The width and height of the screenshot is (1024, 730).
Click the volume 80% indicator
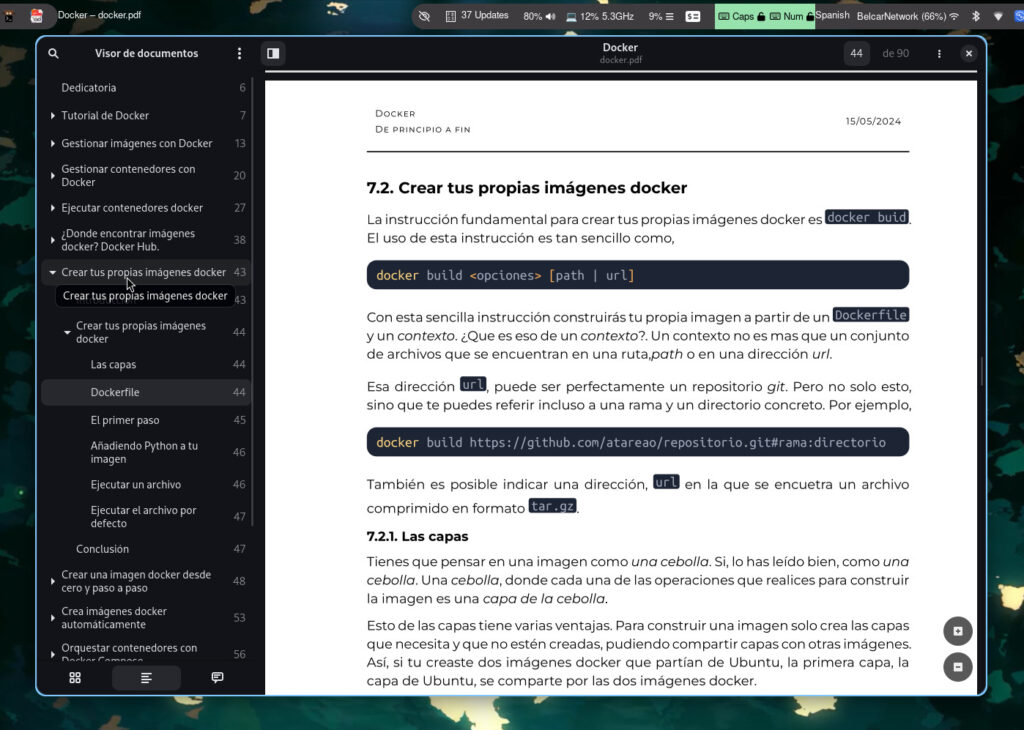pos(539,16)
